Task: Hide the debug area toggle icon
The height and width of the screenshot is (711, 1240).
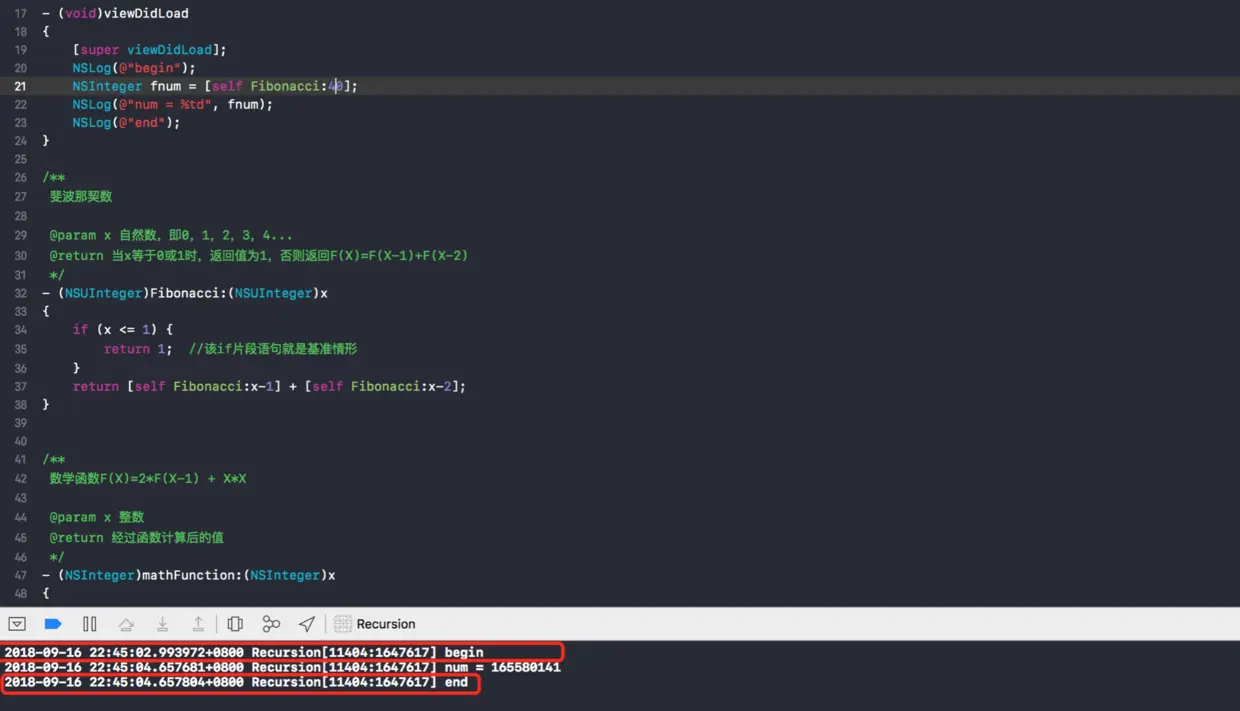Action: 17,624
